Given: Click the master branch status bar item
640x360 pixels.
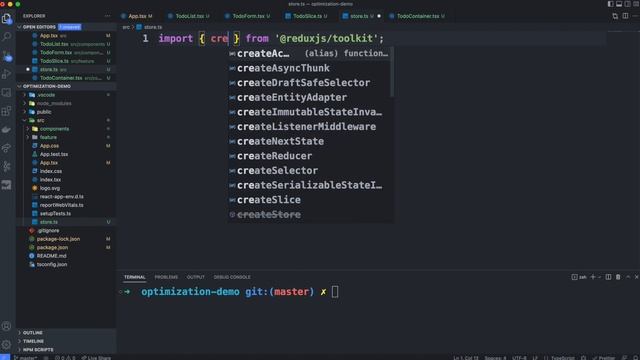Looking at the screenshot, I should coord(25,358).
